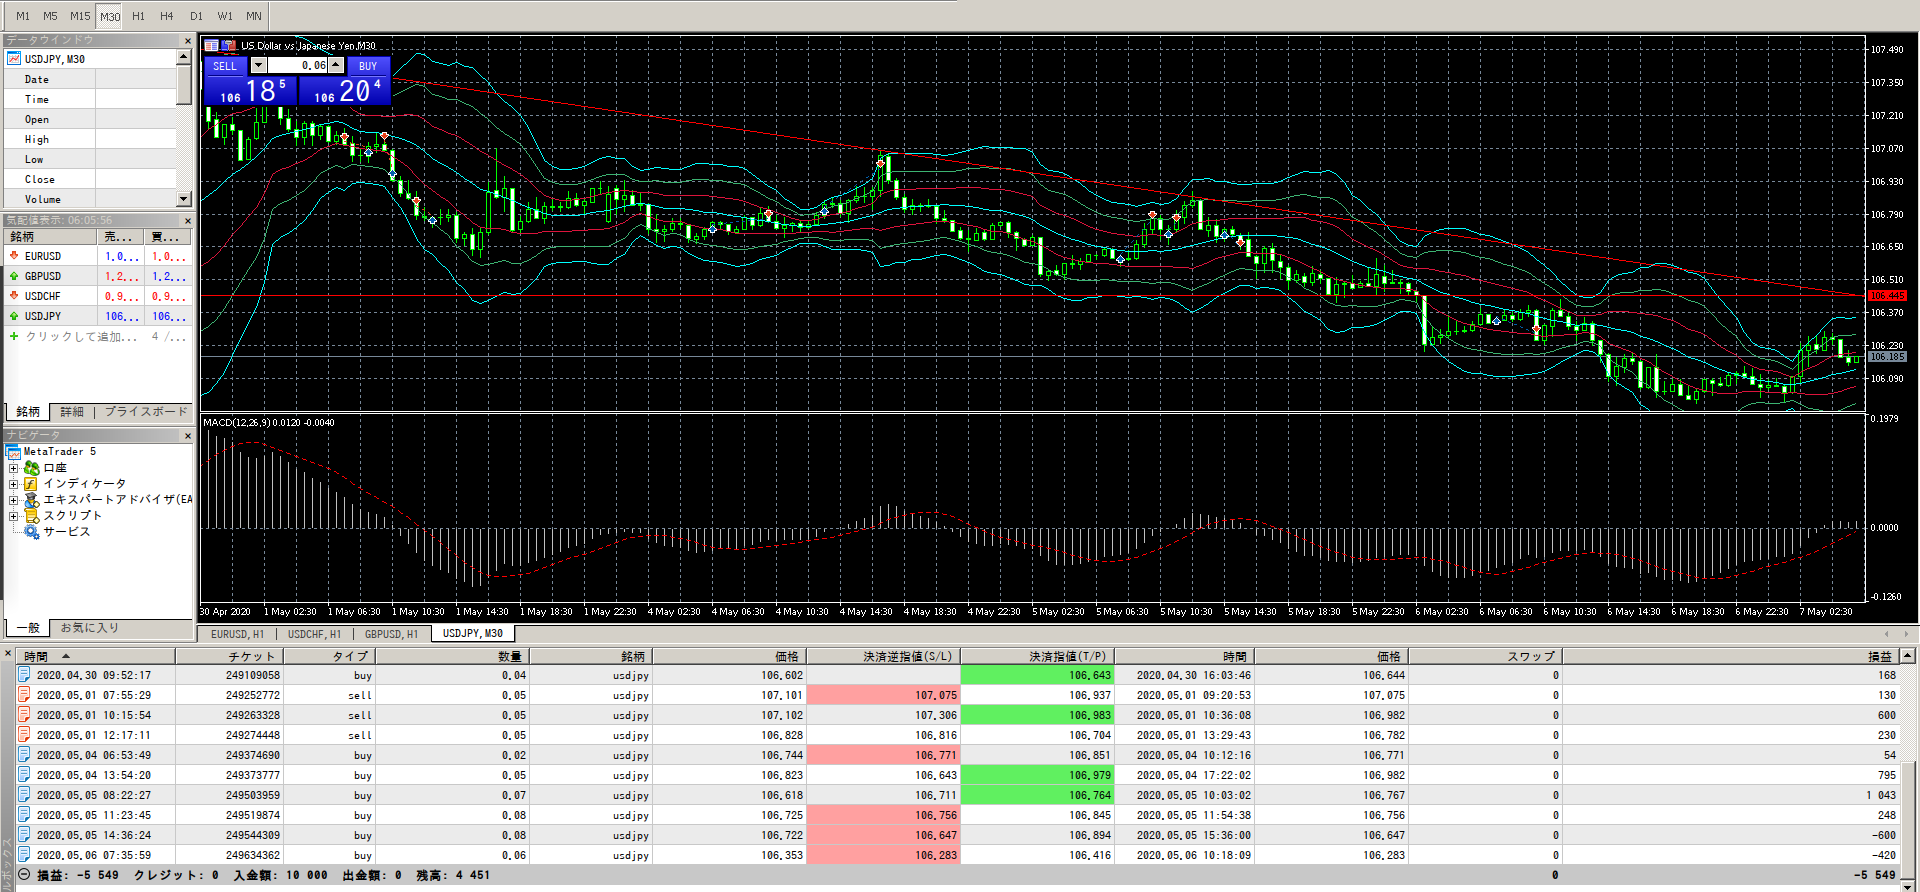The height and width of the screenshot is (892, 1920).
Task: Click the MetaTrader 5 root icon in Navigator
Action: pos(14,452)
